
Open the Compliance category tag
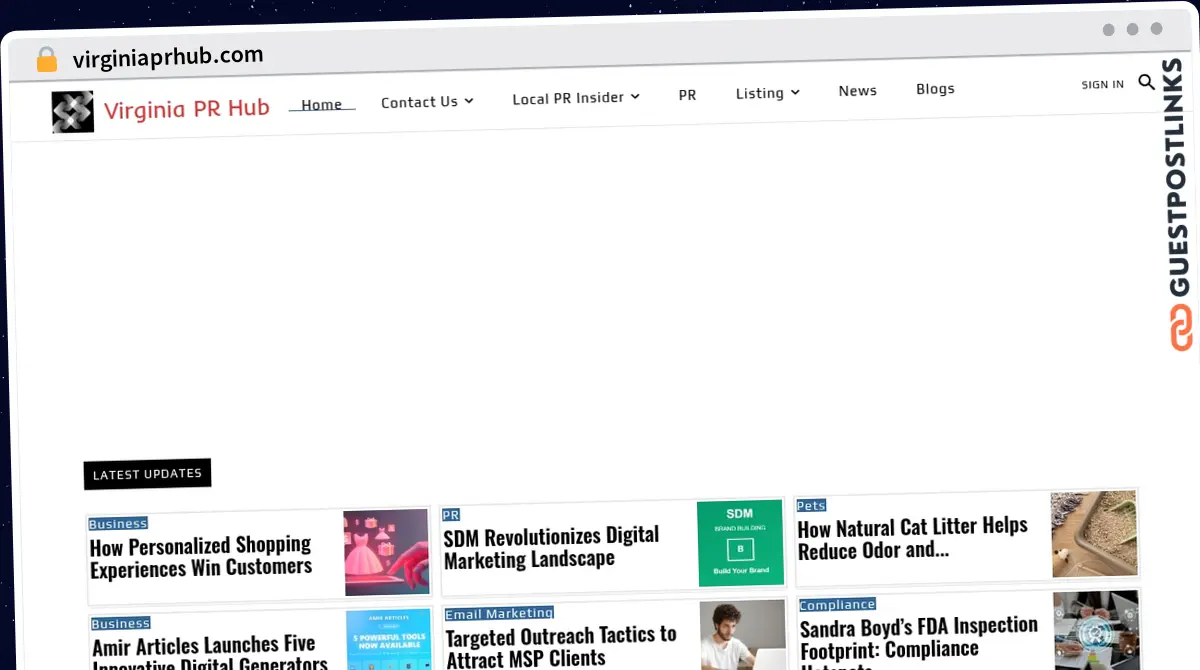click(837, 604)
